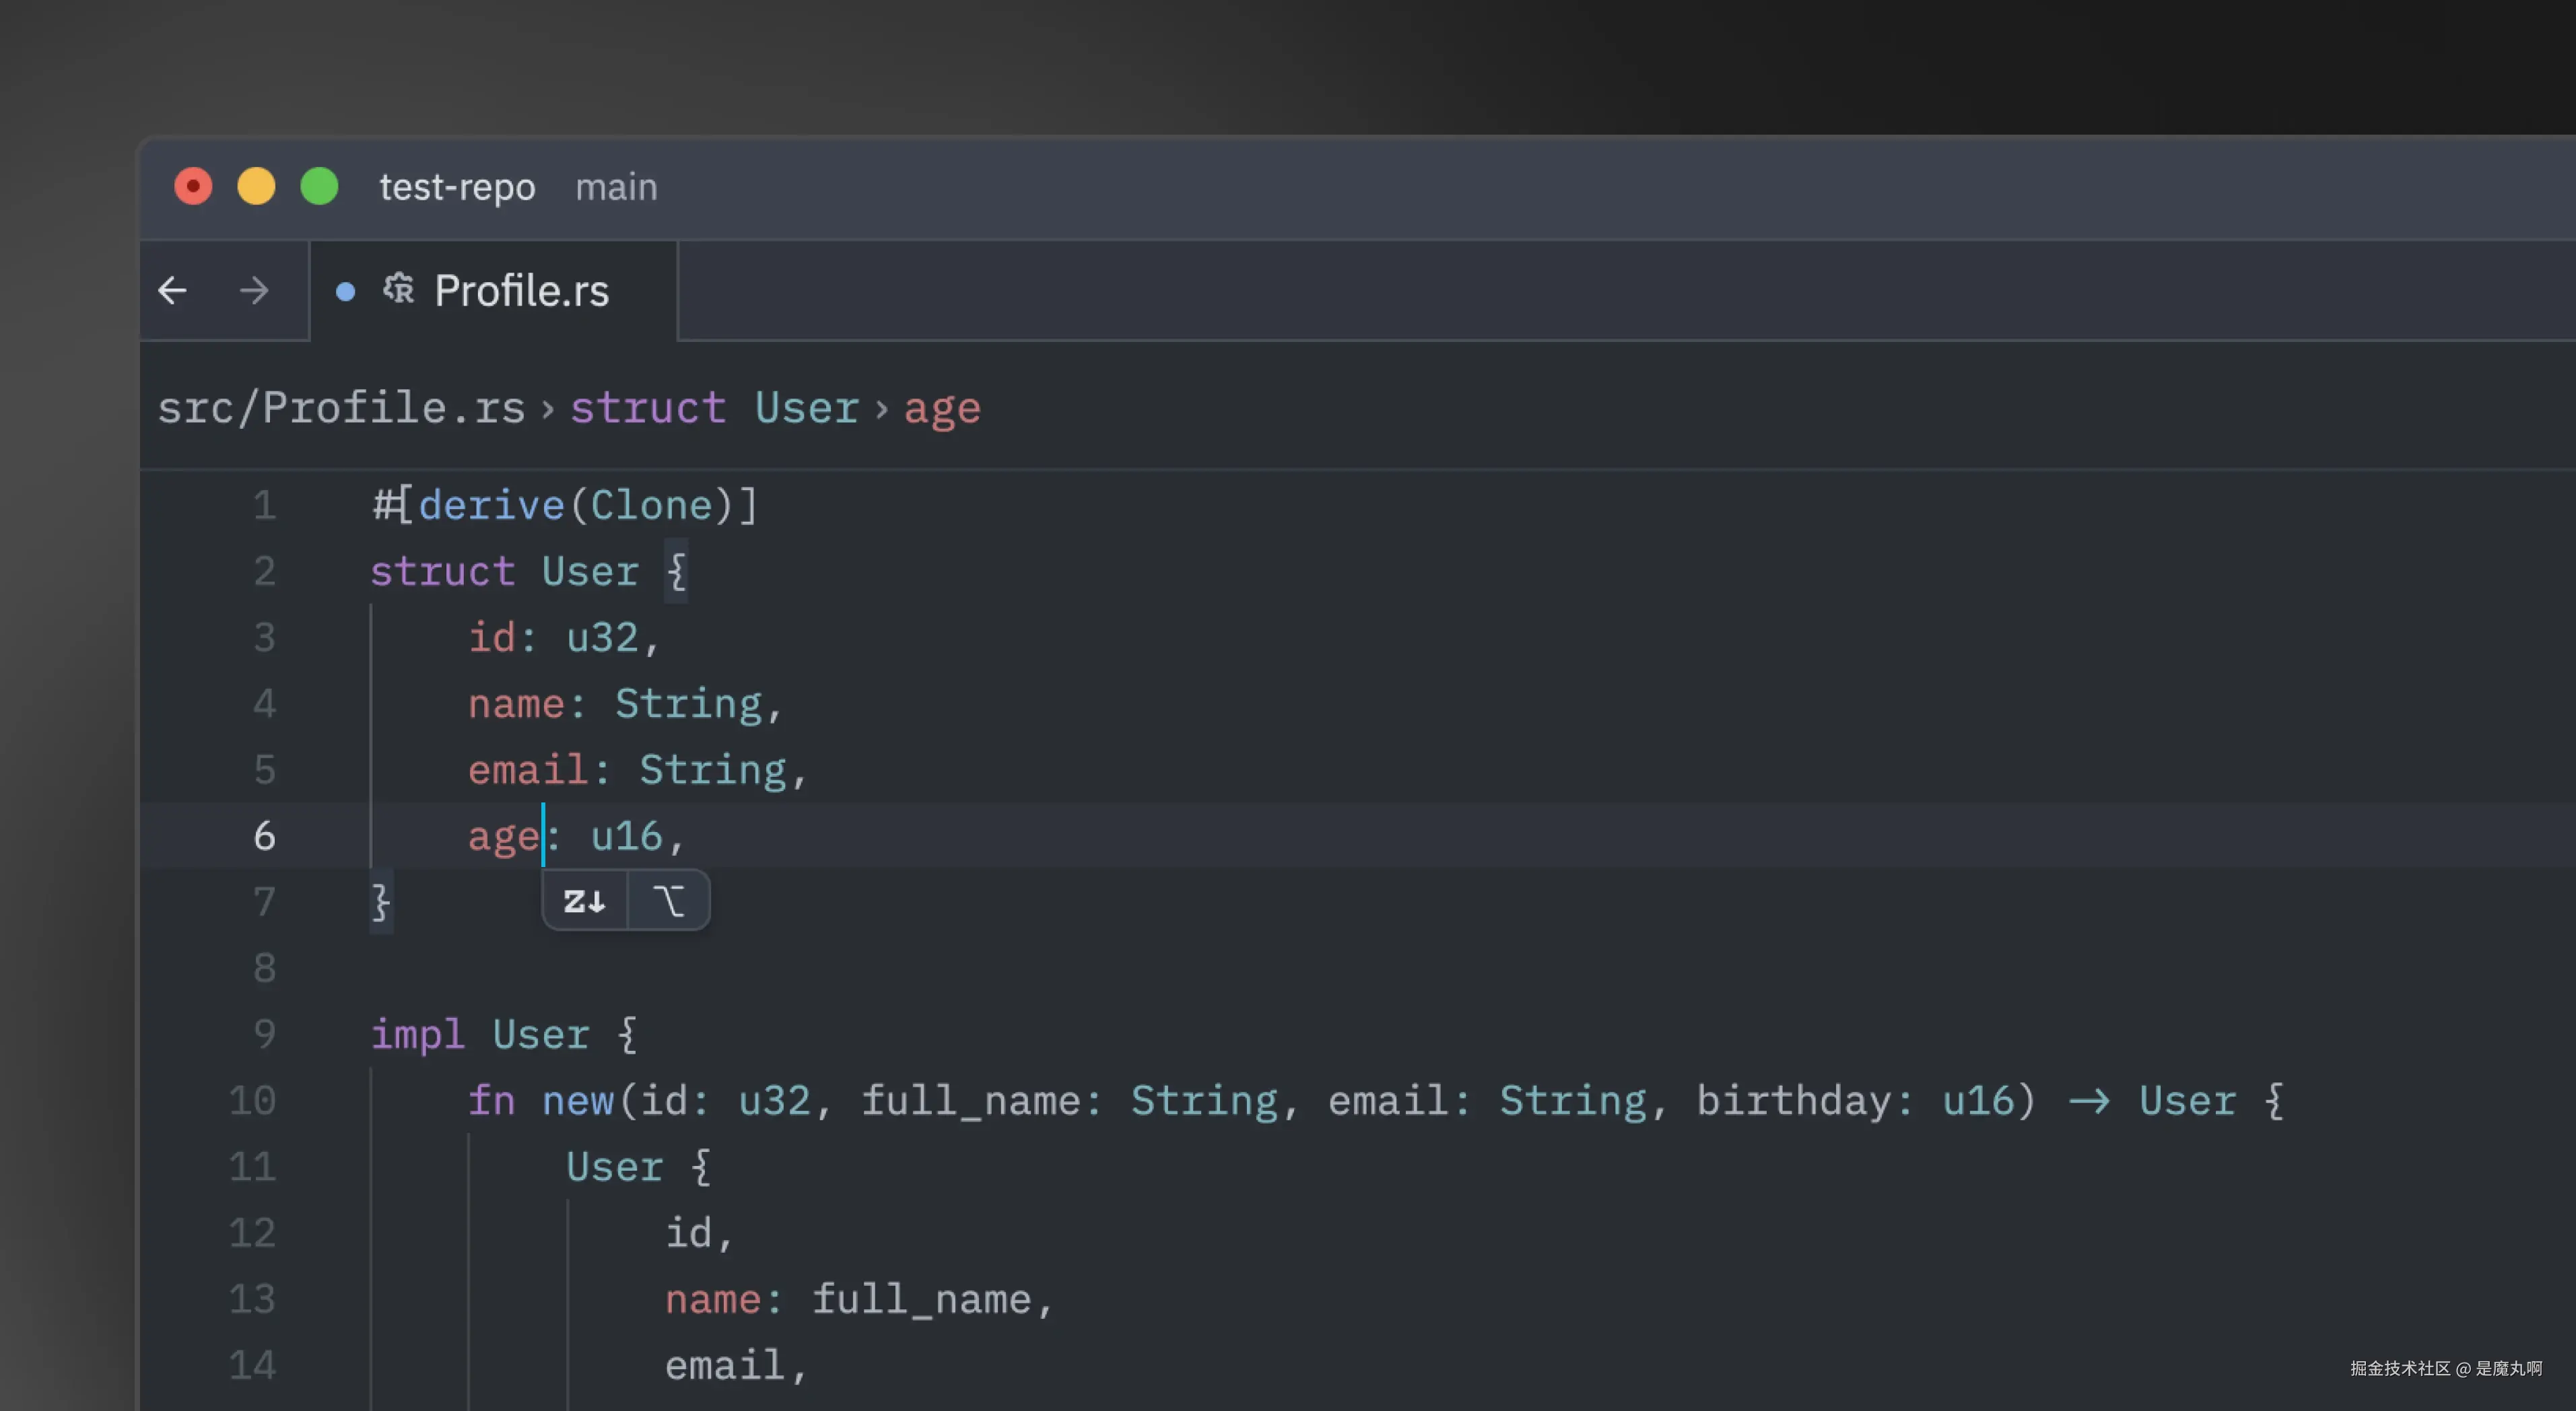The width and height of the screenshot is (2576, 1411).
Task: Place cursor on derive in line 1
Action: (x=491, y=505)
